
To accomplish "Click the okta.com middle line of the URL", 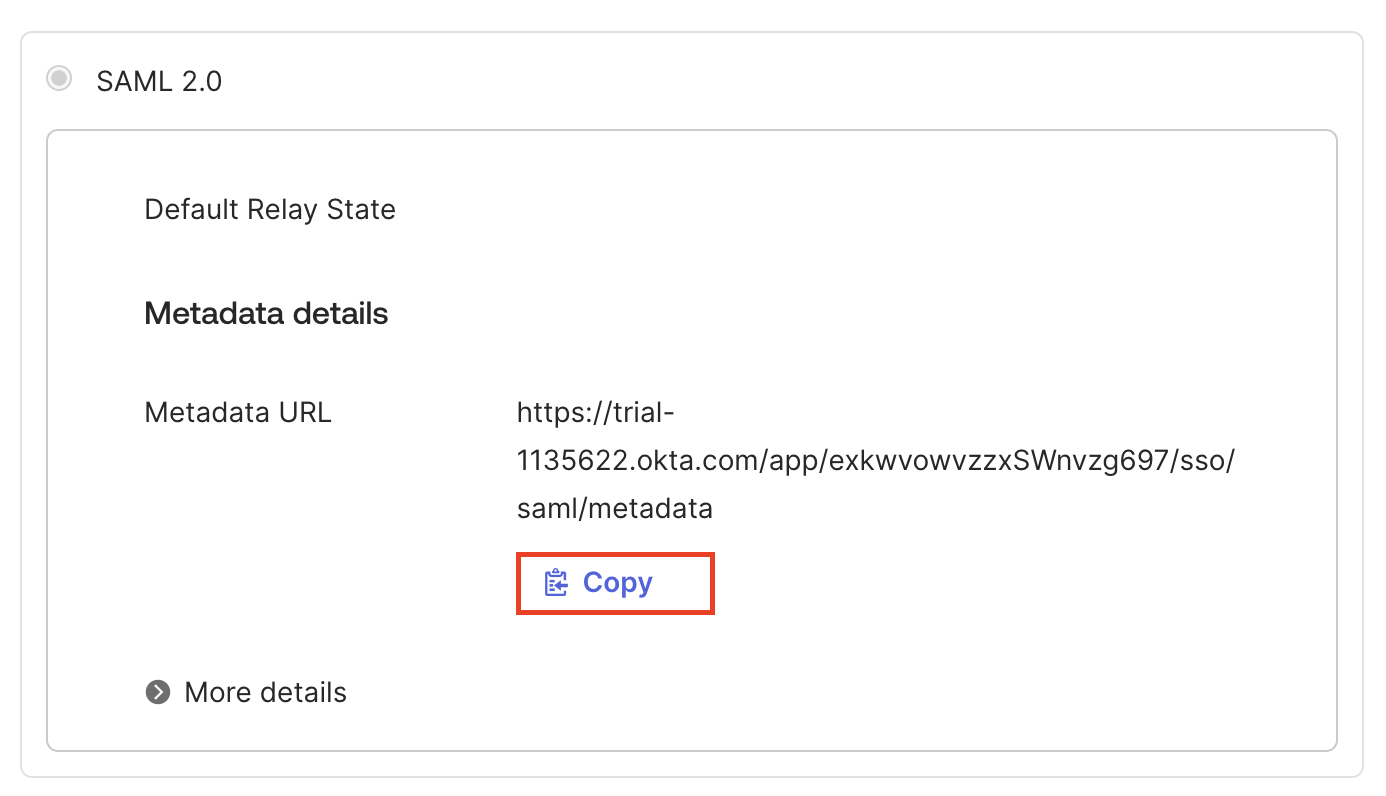I will pyautogui.click(x=876, y=461).
